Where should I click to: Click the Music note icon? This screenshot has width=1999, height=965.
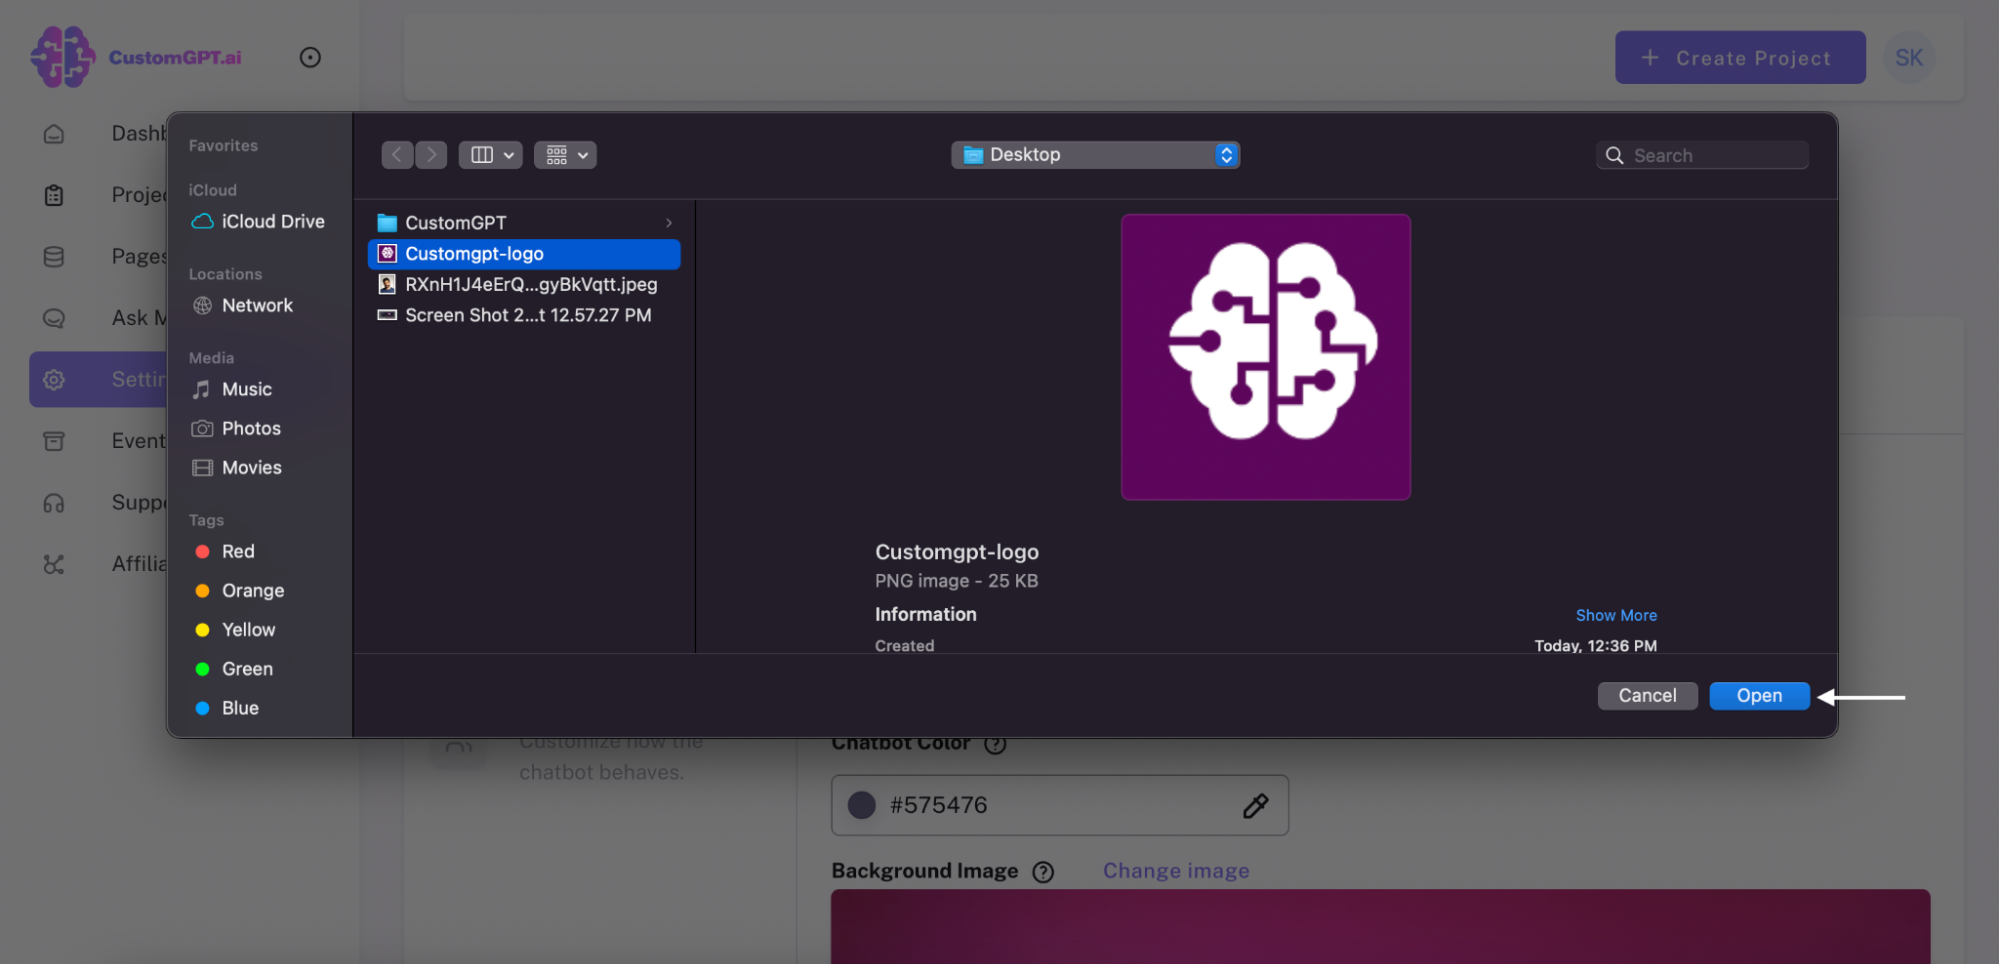202,390
